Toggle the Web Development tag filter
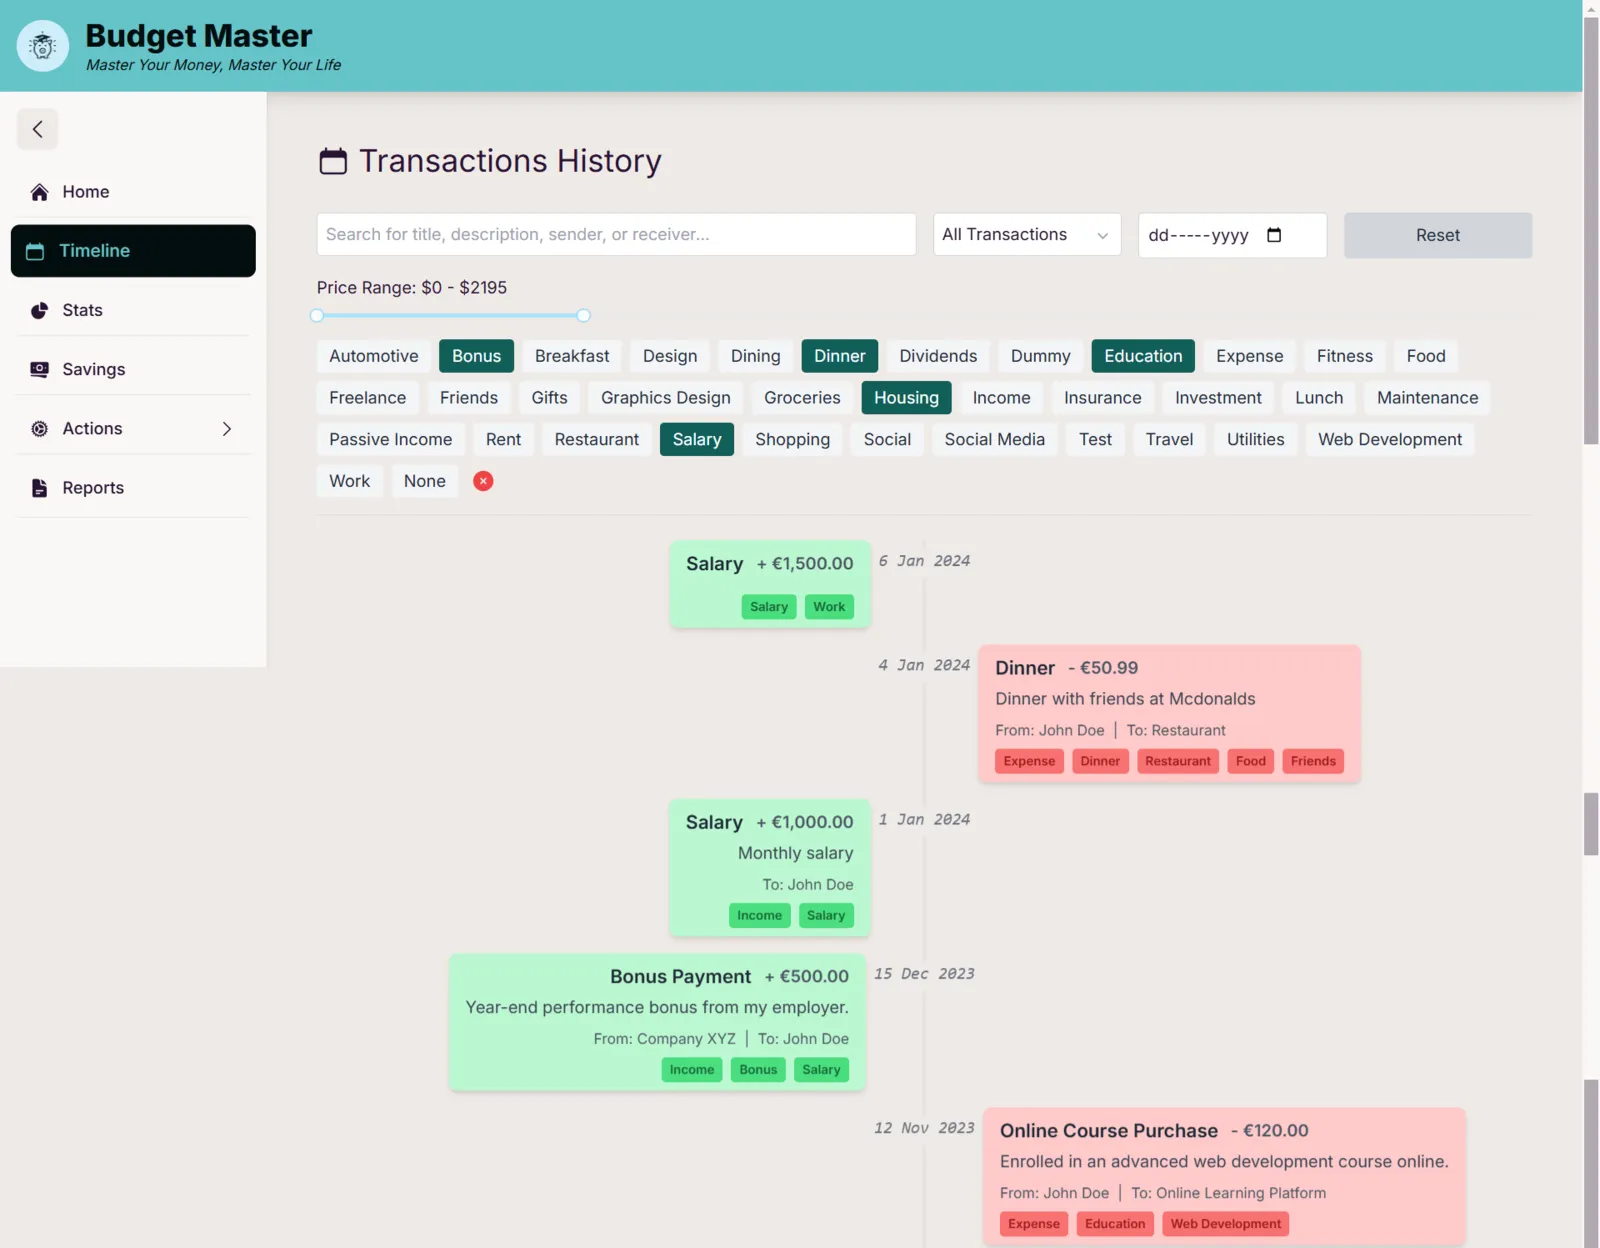Screen dimensions: 1600x1248 point(1390,440)
